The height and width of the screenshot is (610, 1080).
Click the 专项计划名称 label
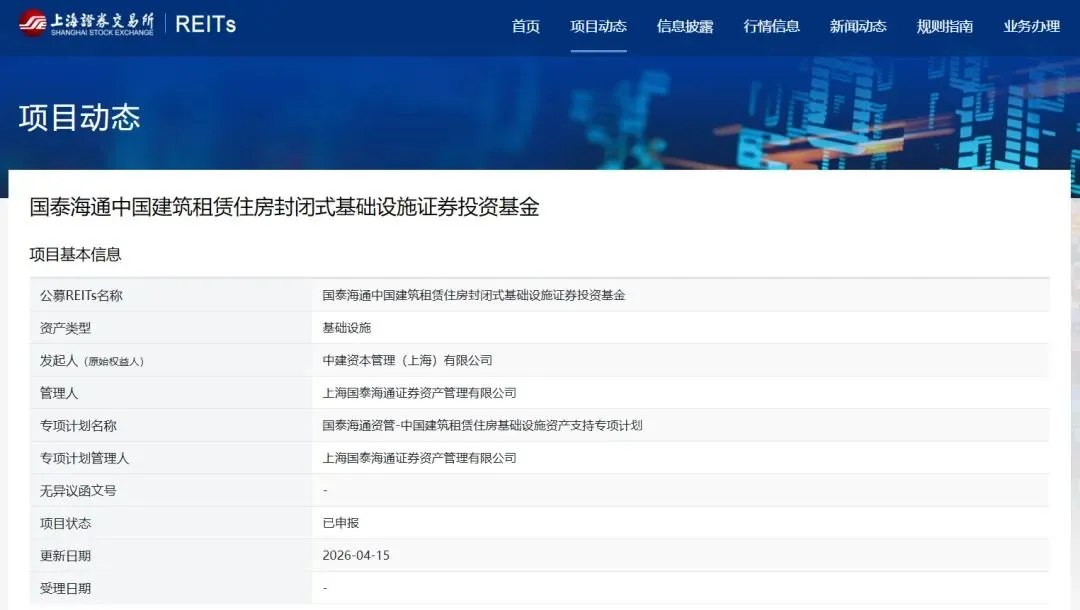(x=78, y=425)
